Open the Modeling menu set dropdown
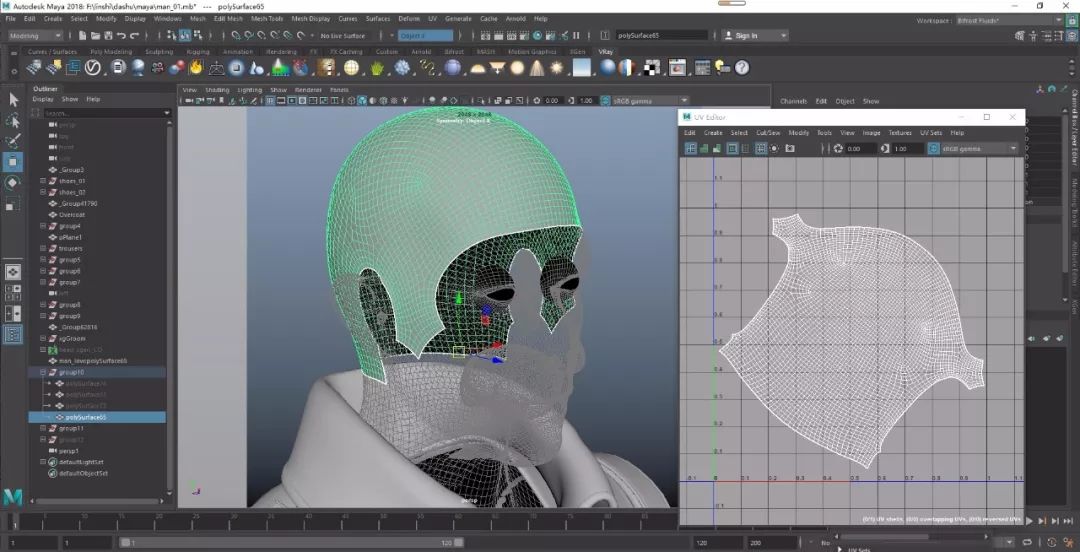 tap(34, 35)
